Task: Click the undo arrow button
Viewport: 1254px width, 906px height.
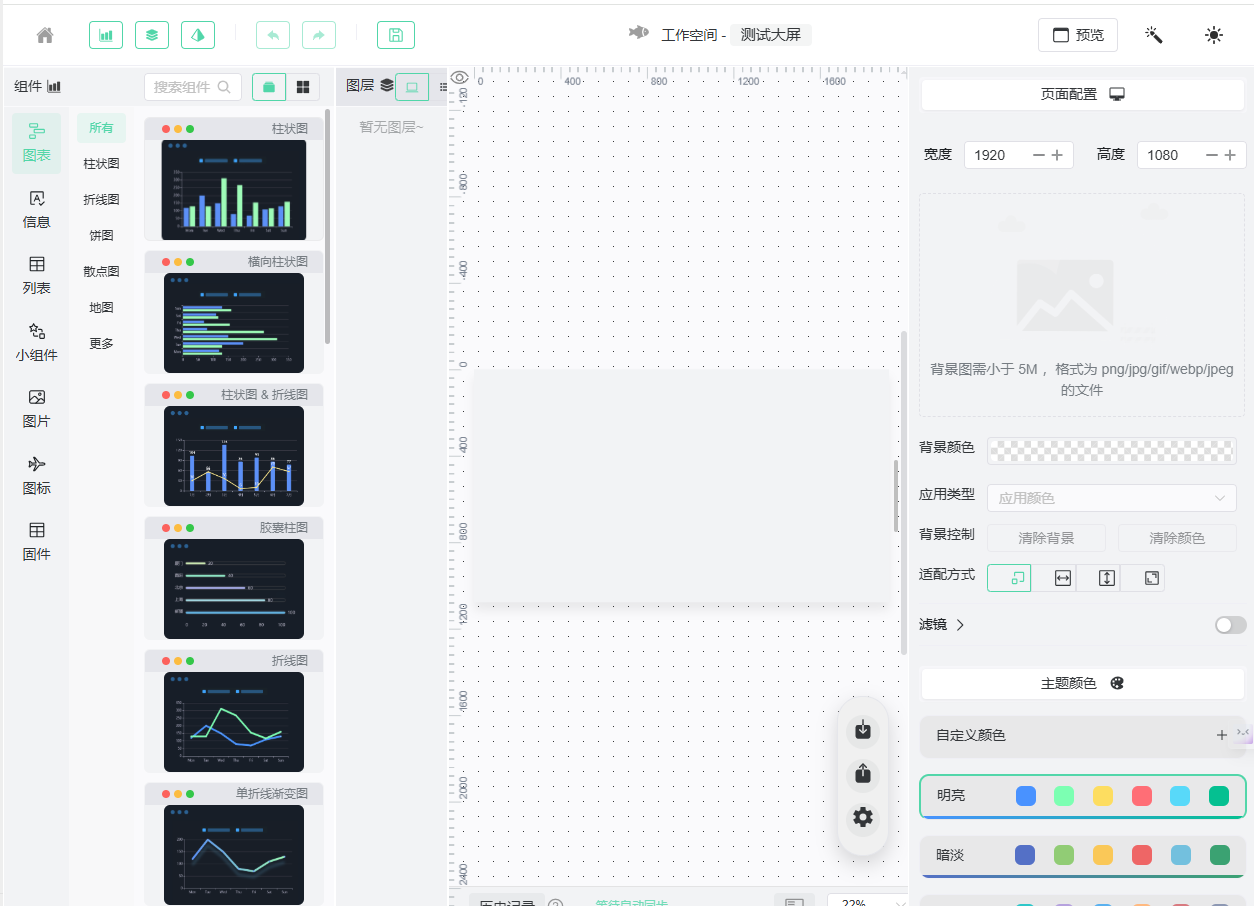Action: coord(273,35)
